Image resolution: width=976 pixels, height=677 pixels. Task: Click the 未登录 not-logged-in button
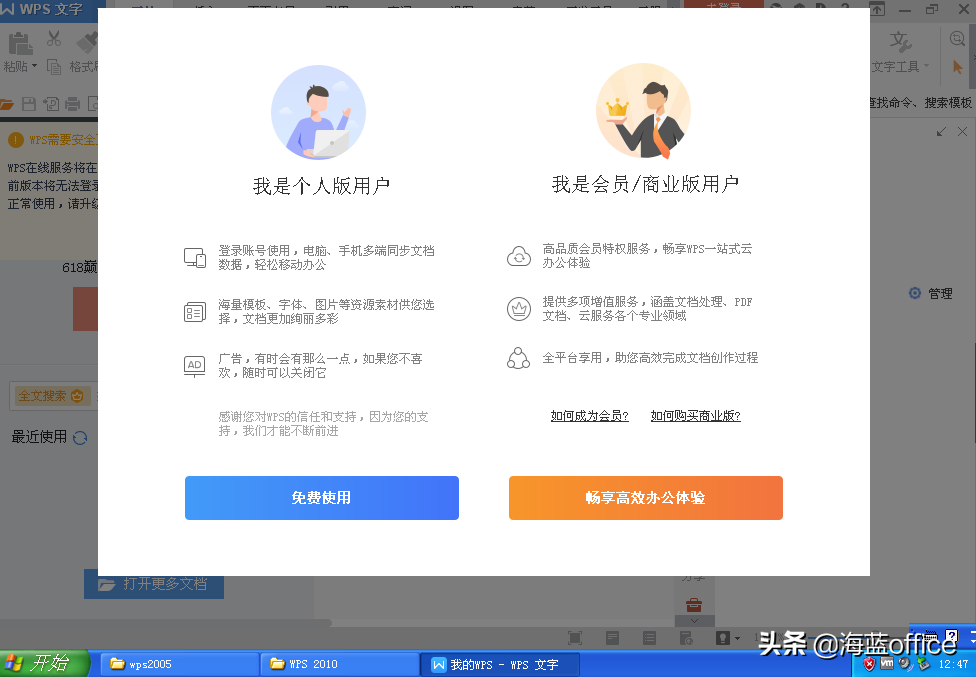pos(724,5)
